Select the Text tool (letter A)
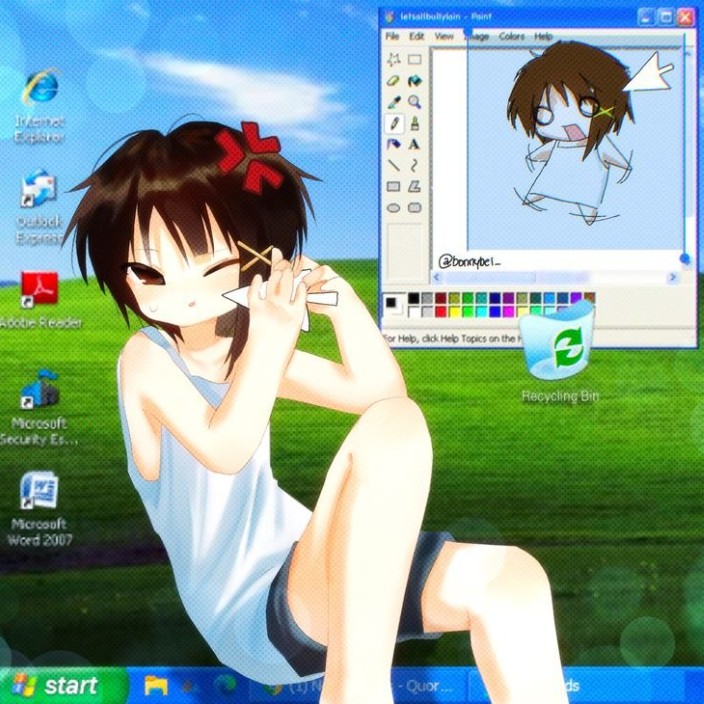The image size is (704, 704). [x=414, y=144]
